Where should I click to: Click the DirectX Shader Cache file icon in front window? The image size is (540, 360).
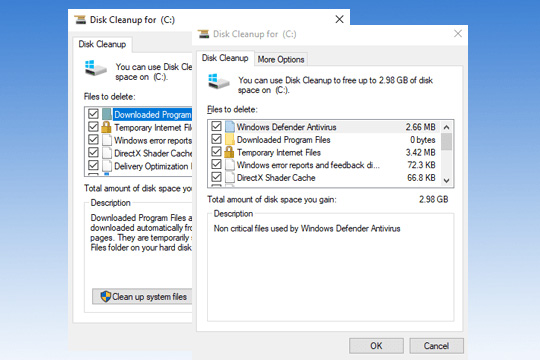[230, 177]
